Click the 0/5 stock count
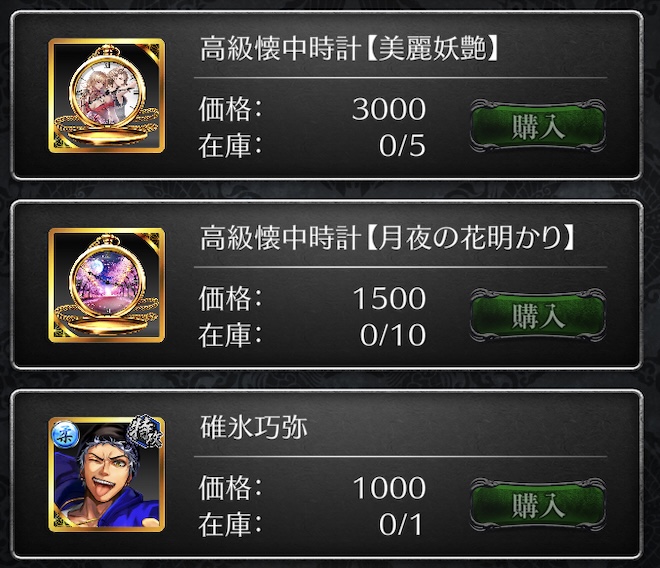This screenshot has height=568, width=660. pos(402,146)
